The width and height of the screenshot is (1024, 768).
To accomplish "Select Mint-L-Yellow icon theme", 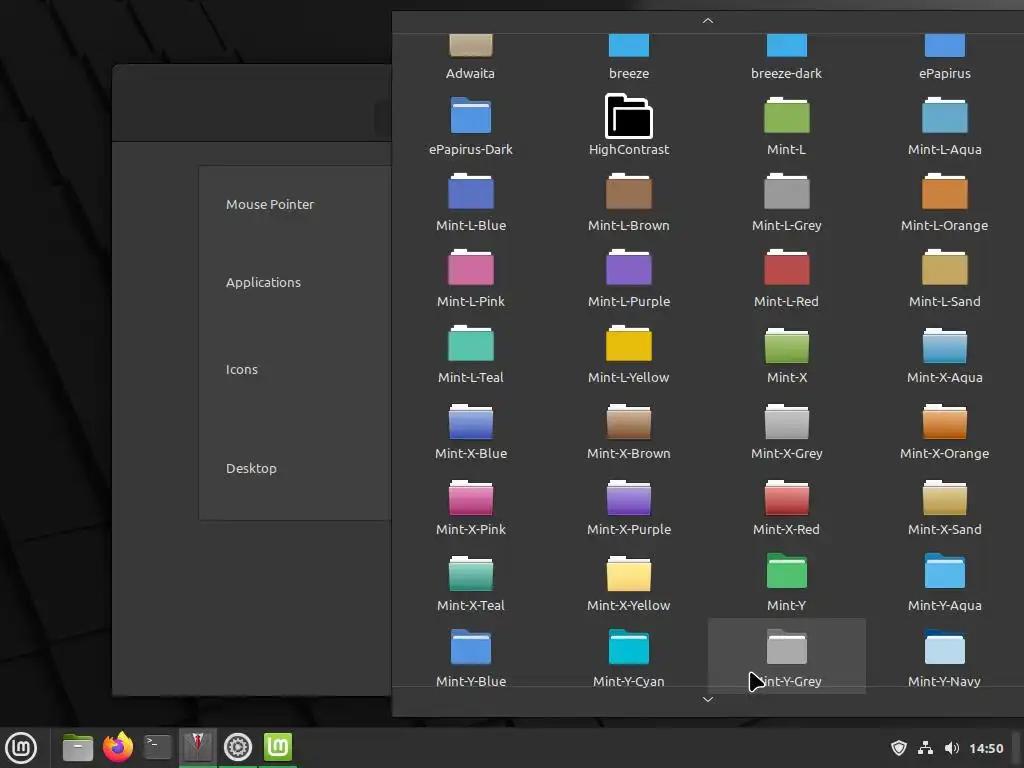I will (628, 354).
